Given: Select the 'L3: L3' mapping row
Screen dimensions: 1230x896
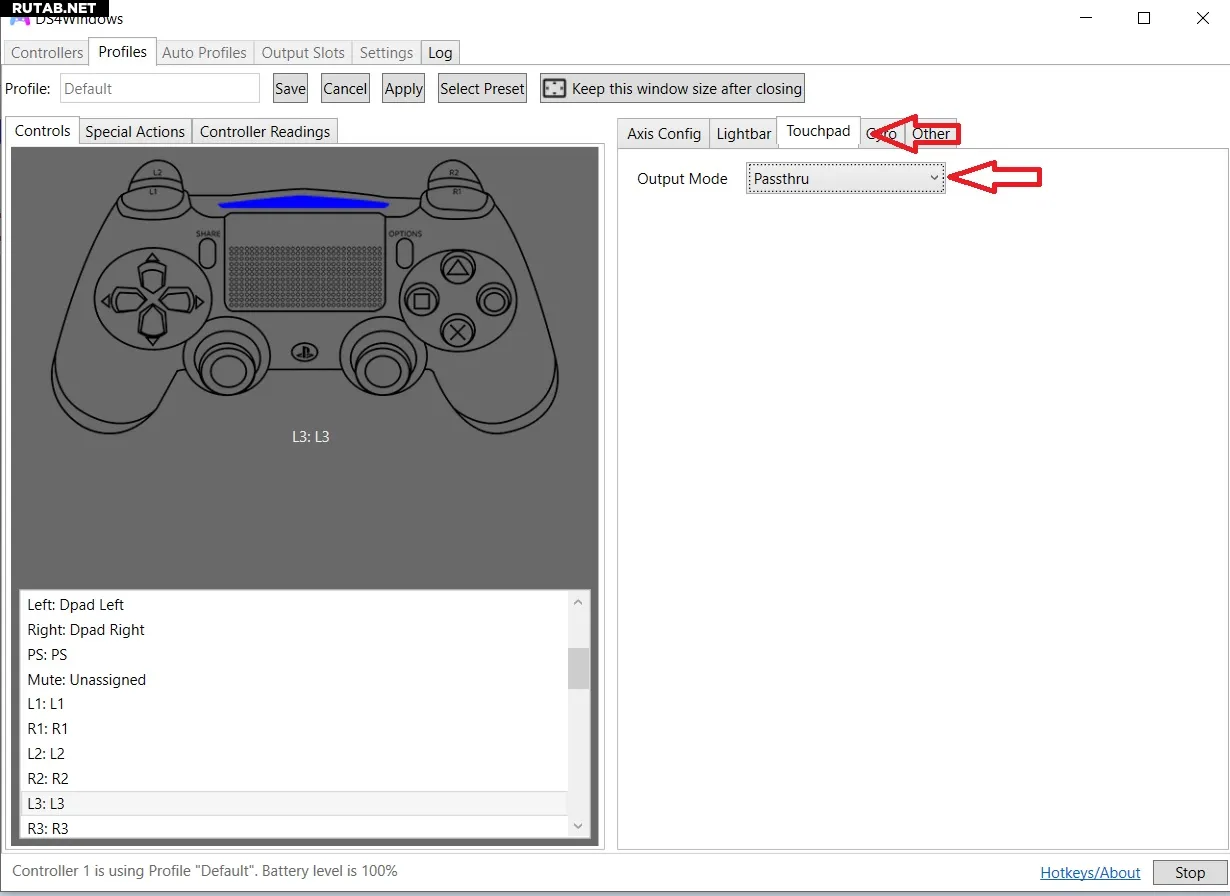Looking at the screenshot, I should coord(293,803).
